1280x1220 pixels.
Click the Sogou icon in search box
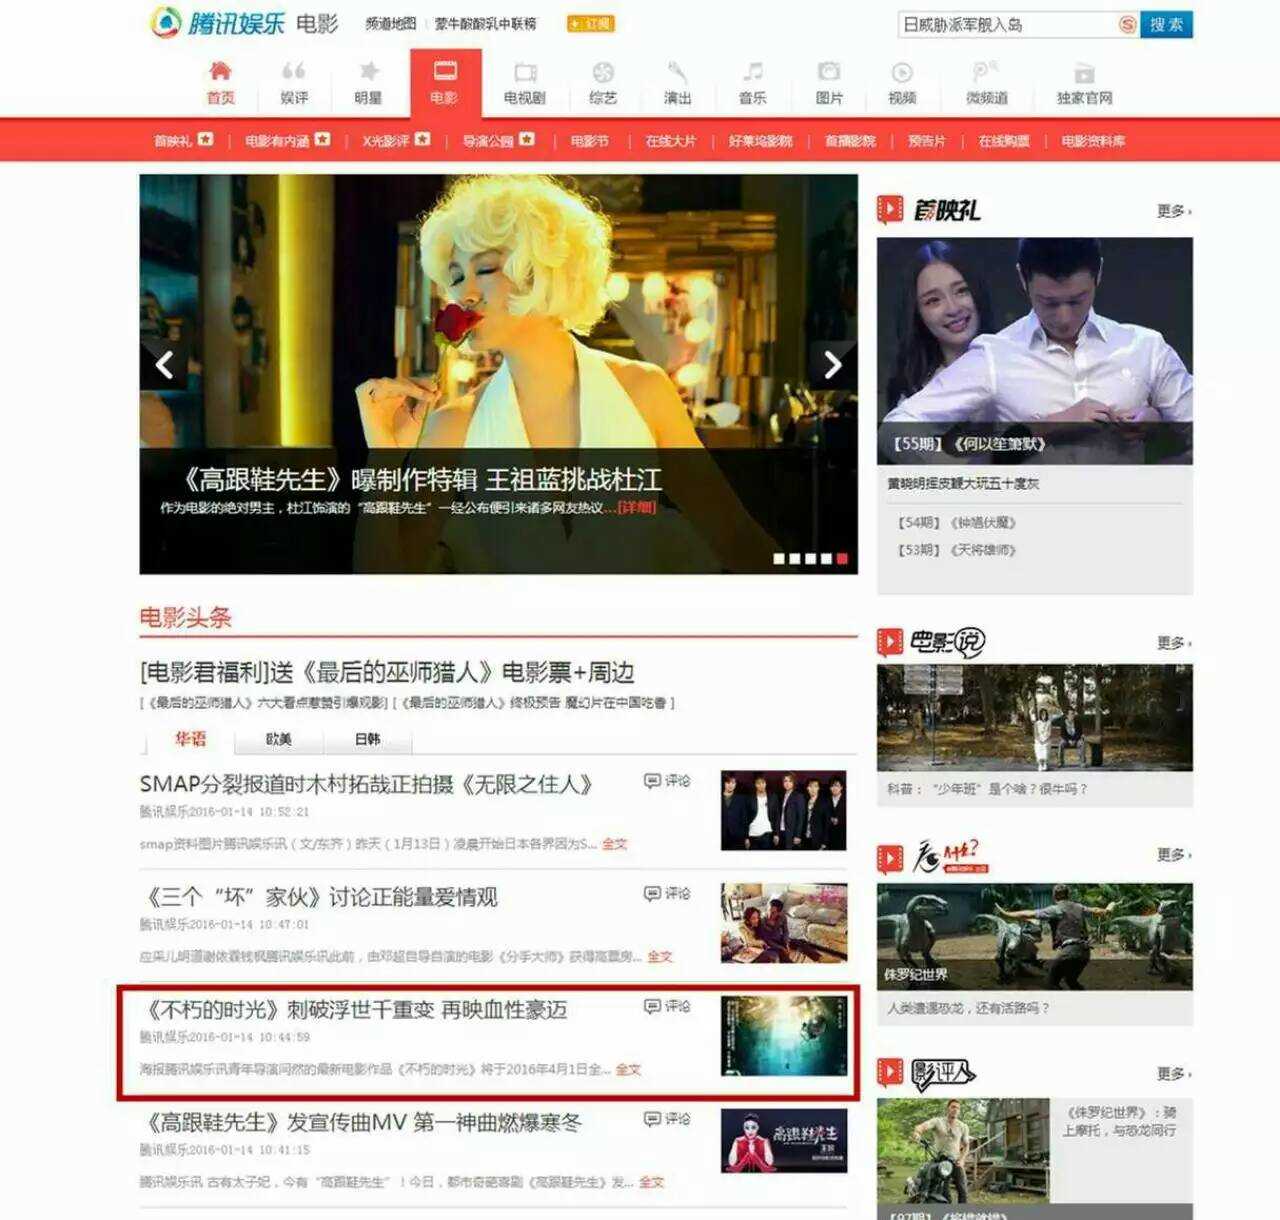click(1127, 24)
